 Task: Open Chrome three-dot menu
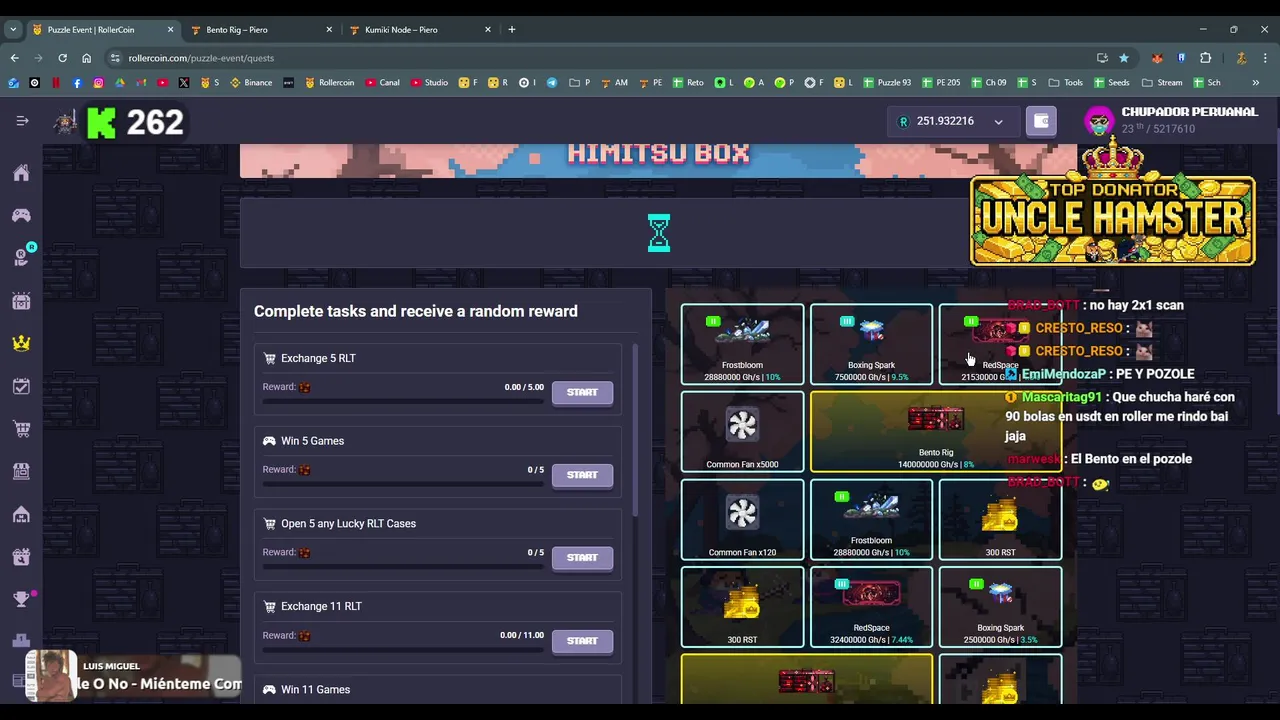point(1265,58)
